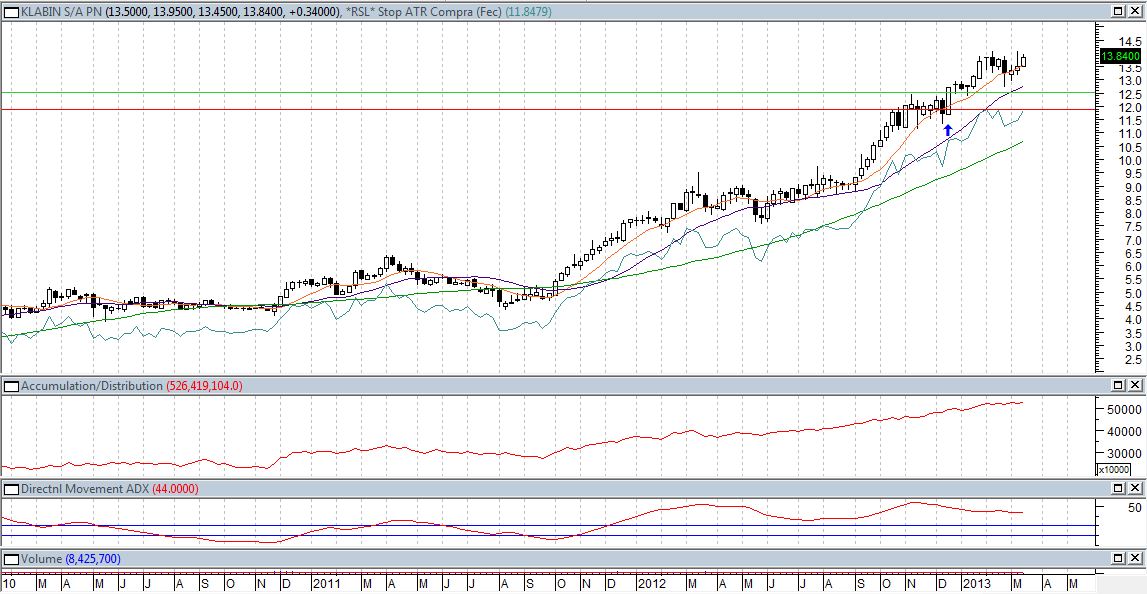Close the Accumulation/Distribution indicator pane
The image size is (1147, 594).
1136,386
